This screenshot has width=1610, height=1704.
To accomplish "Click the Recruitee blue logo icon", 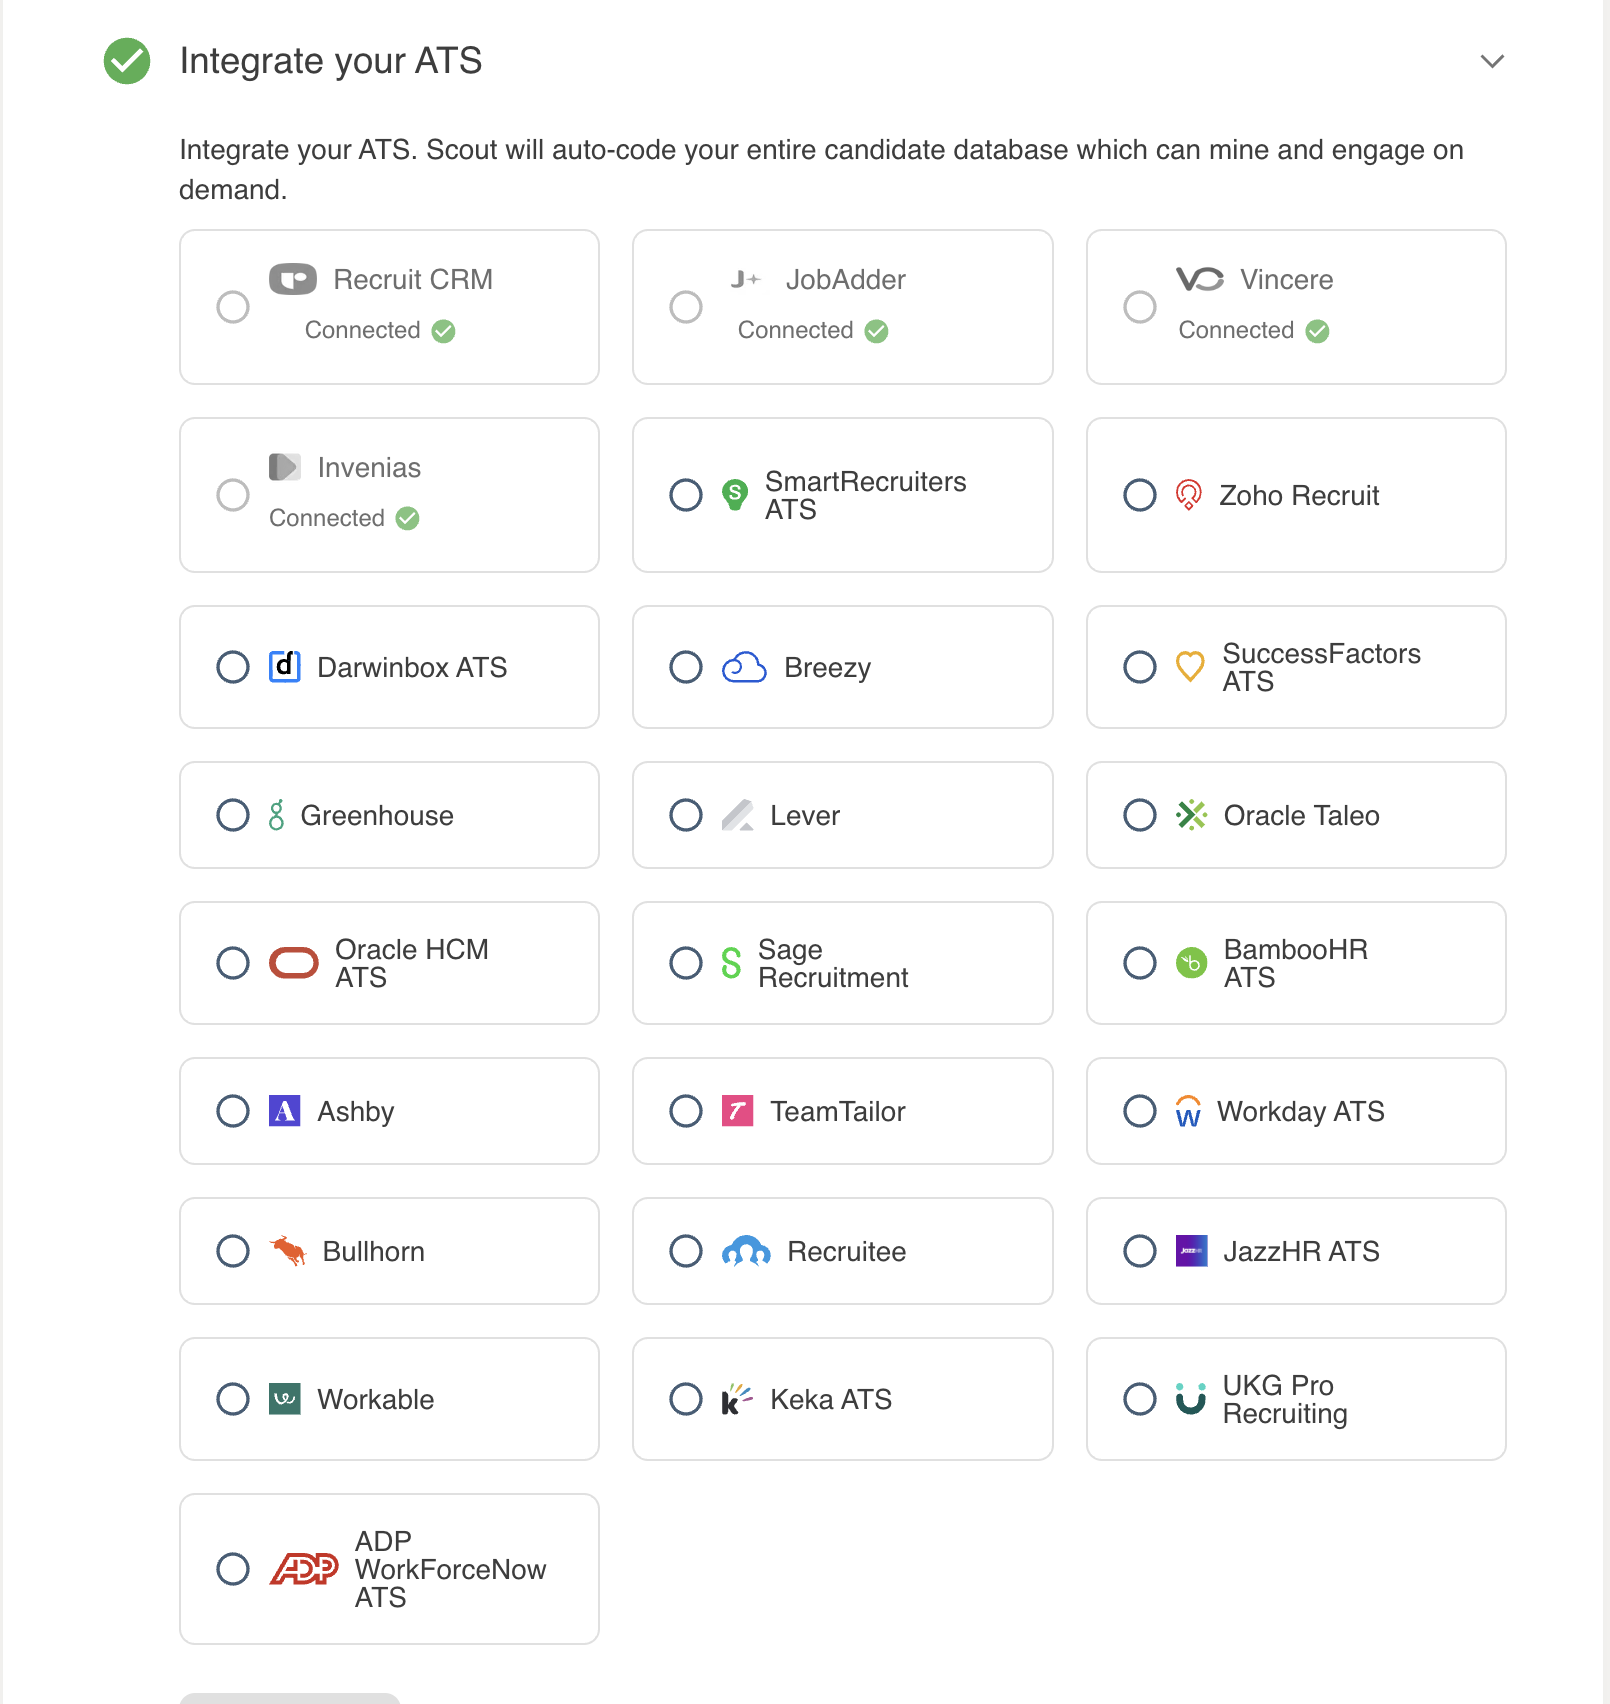I will (746, 1251).
